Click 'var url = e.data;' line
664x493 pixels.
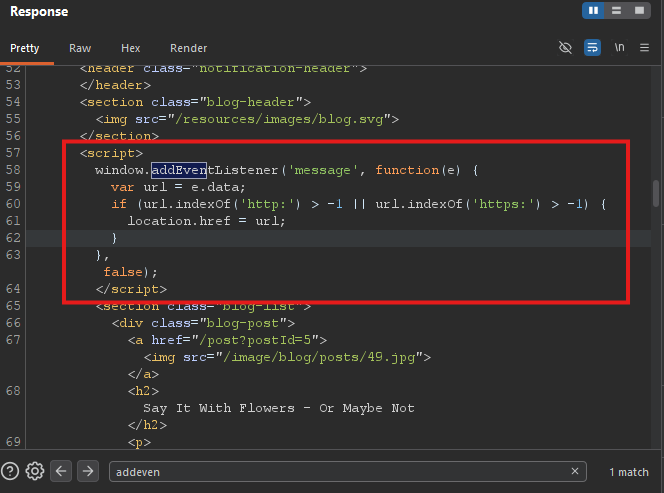pyautogui.click(x=178, y=187)
